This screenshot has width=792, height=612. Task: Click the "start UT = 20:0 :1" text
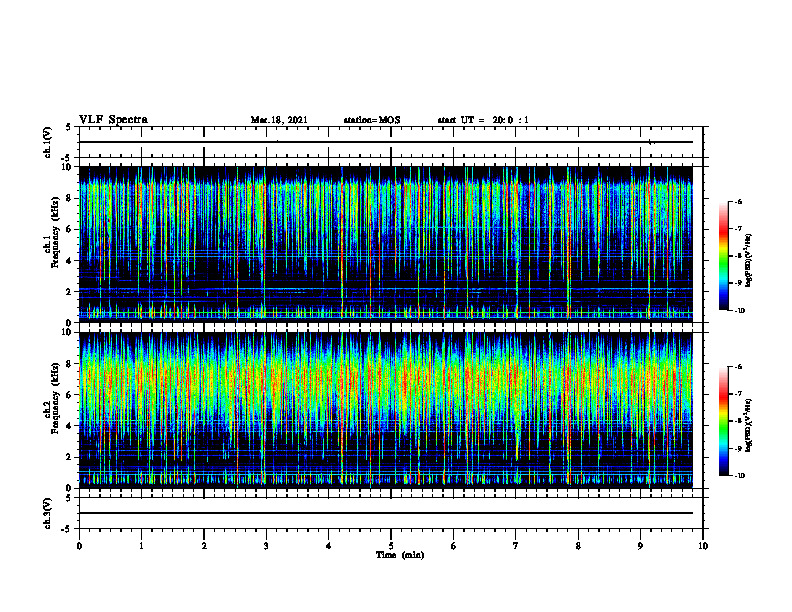click(x=483, y=120)
